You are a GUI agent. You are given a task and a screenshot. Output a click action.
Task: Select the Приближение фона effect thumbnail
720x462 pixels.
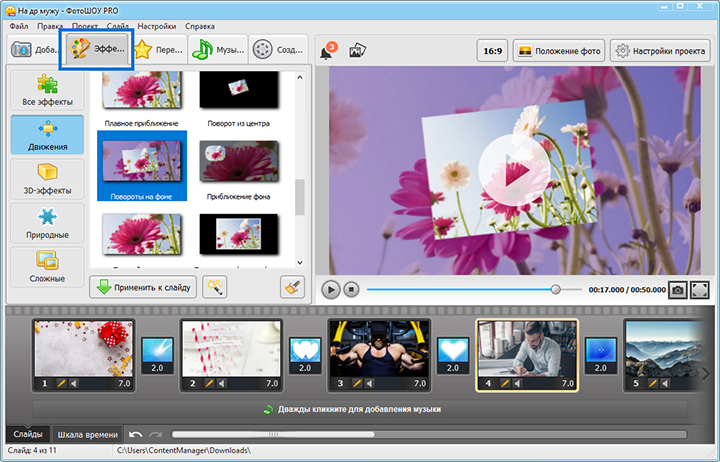(238, 162)
